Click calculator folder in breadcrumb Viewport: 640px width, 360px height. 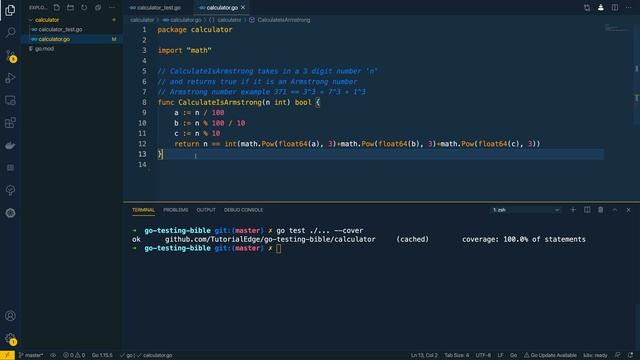pos(142,20)
